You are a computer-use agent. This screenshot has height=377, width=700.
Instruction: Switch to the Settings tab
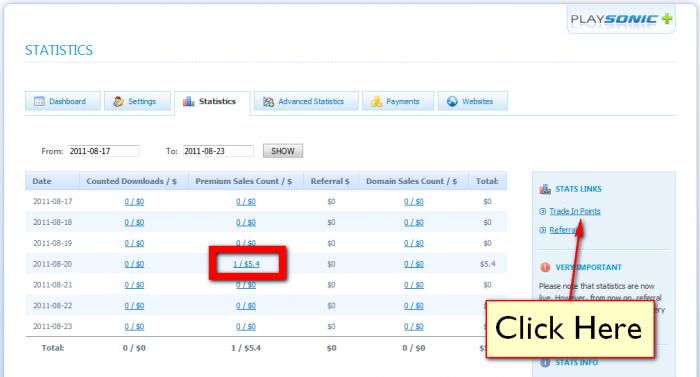[138, 101]
